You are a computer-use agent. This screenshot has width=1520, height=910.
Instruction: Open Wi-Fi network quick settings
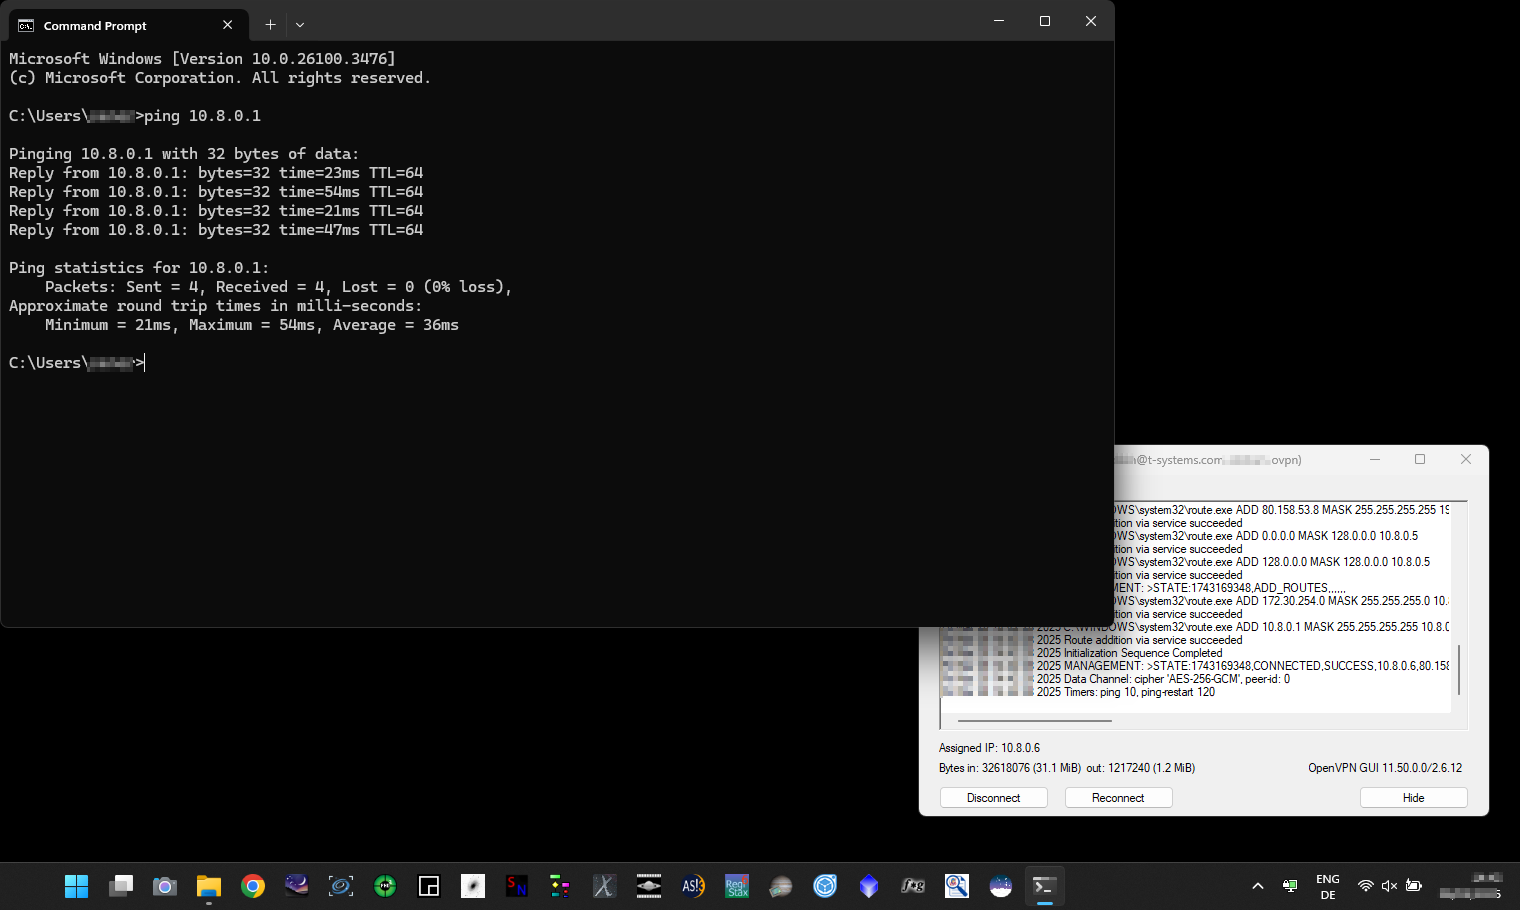(x=1365, y=886)
